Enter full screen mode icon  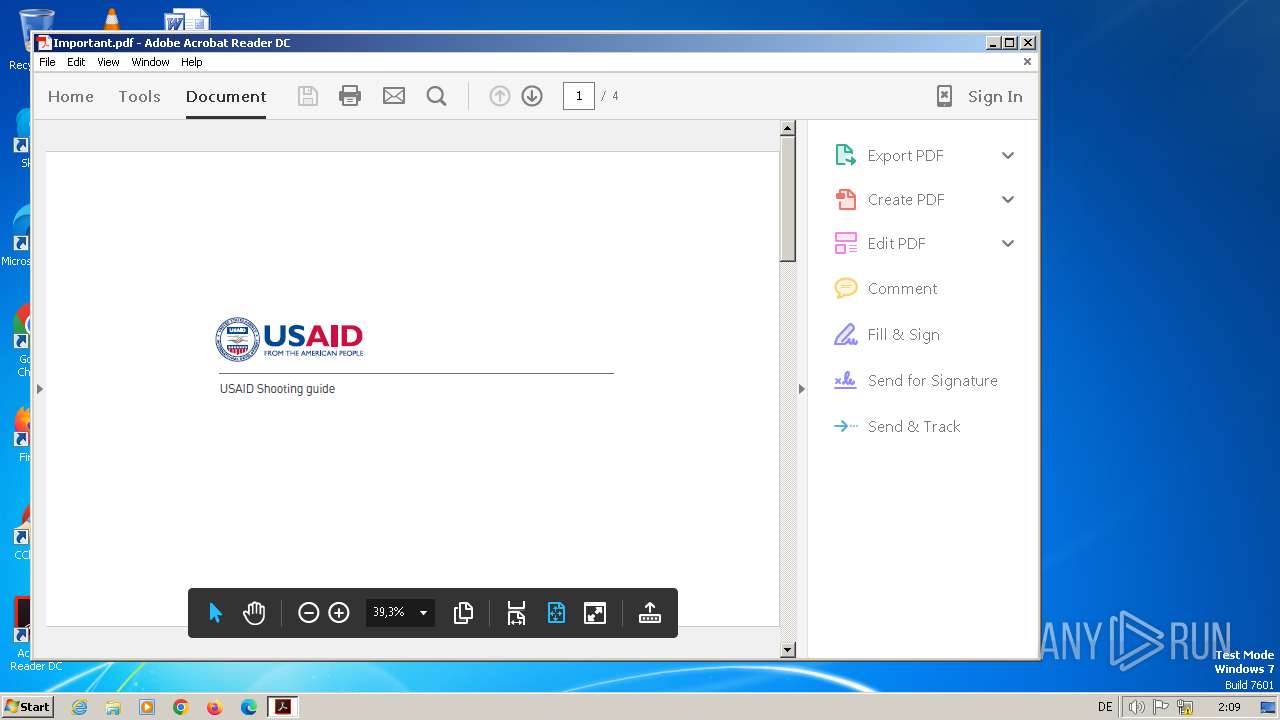595,613
